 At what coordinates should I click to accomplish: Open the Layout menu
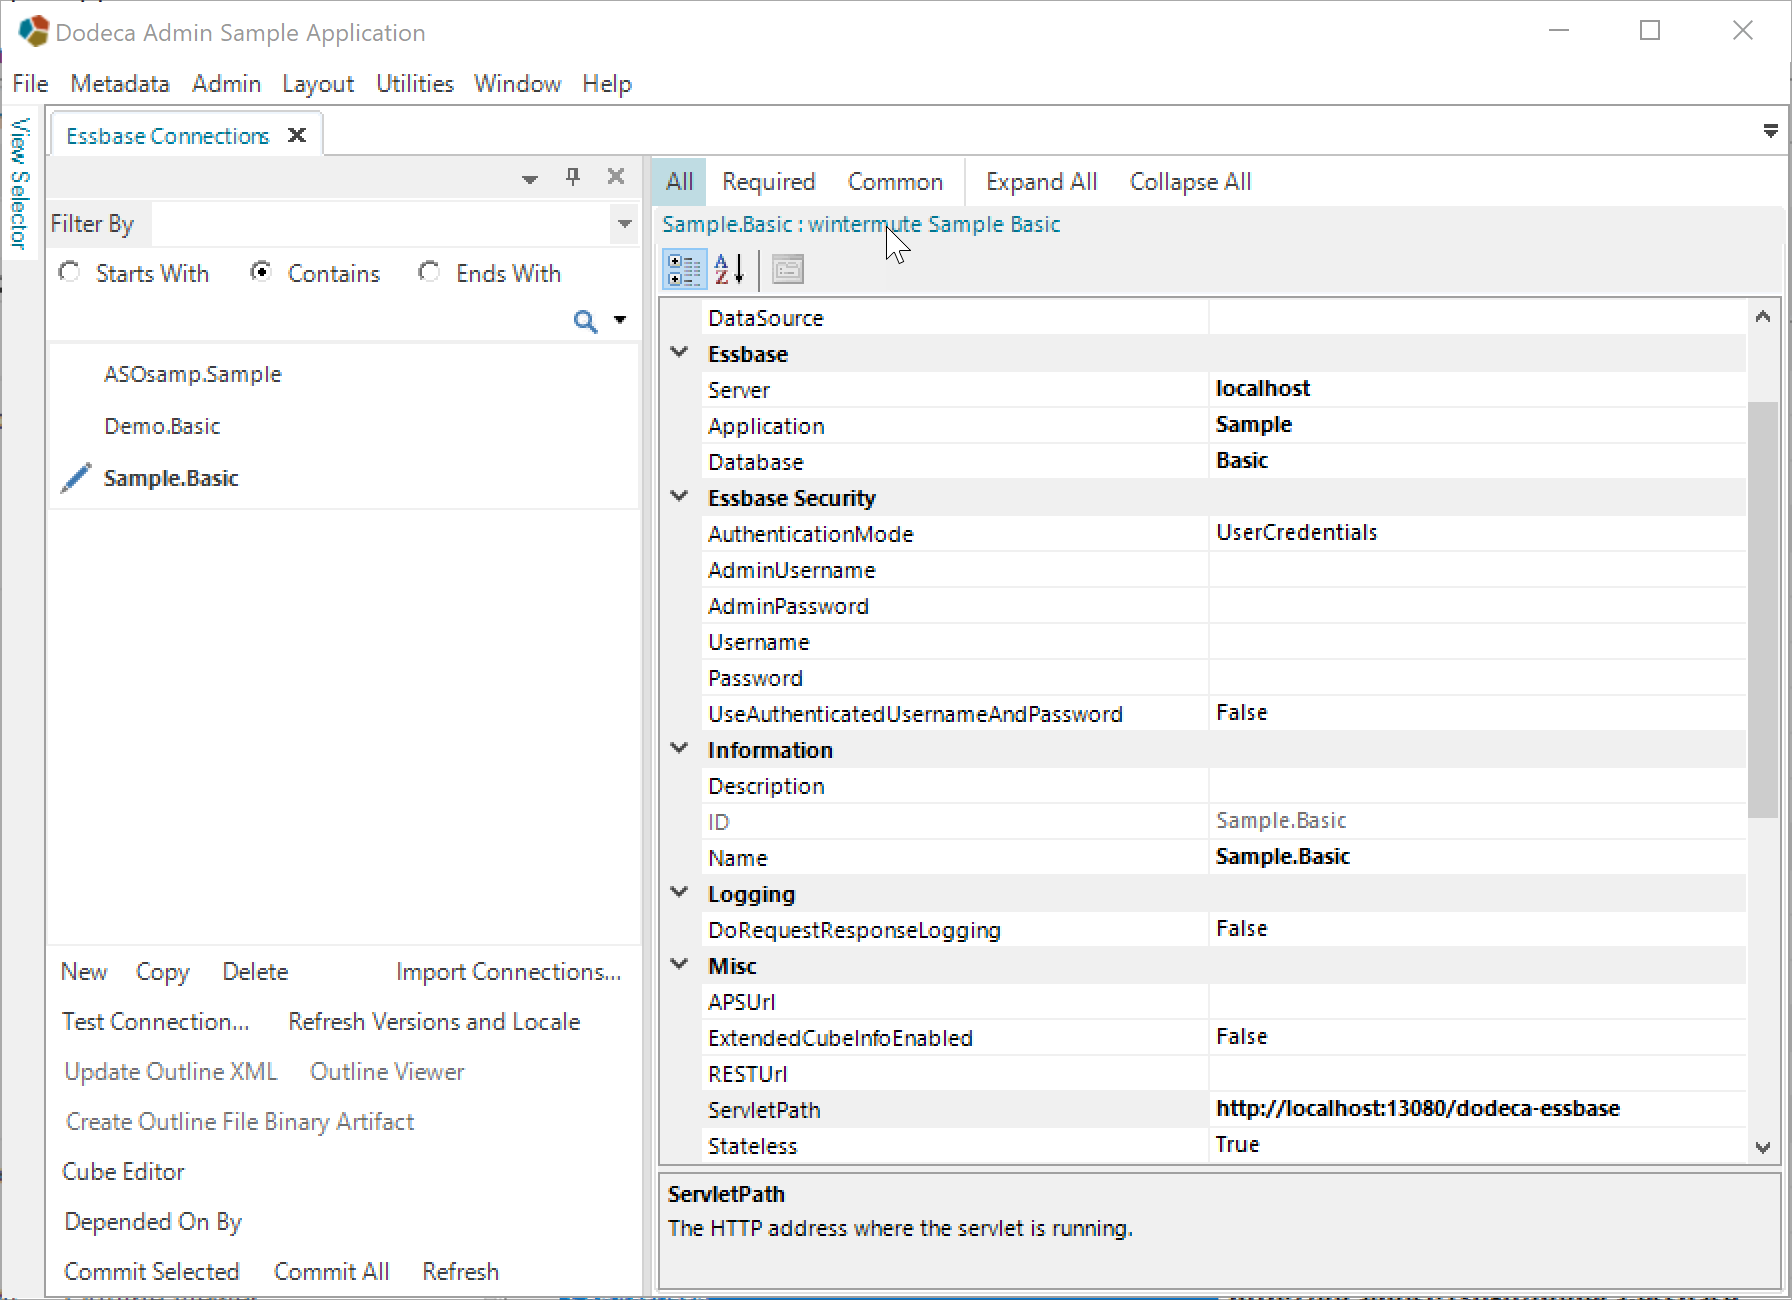coord(318,84)
